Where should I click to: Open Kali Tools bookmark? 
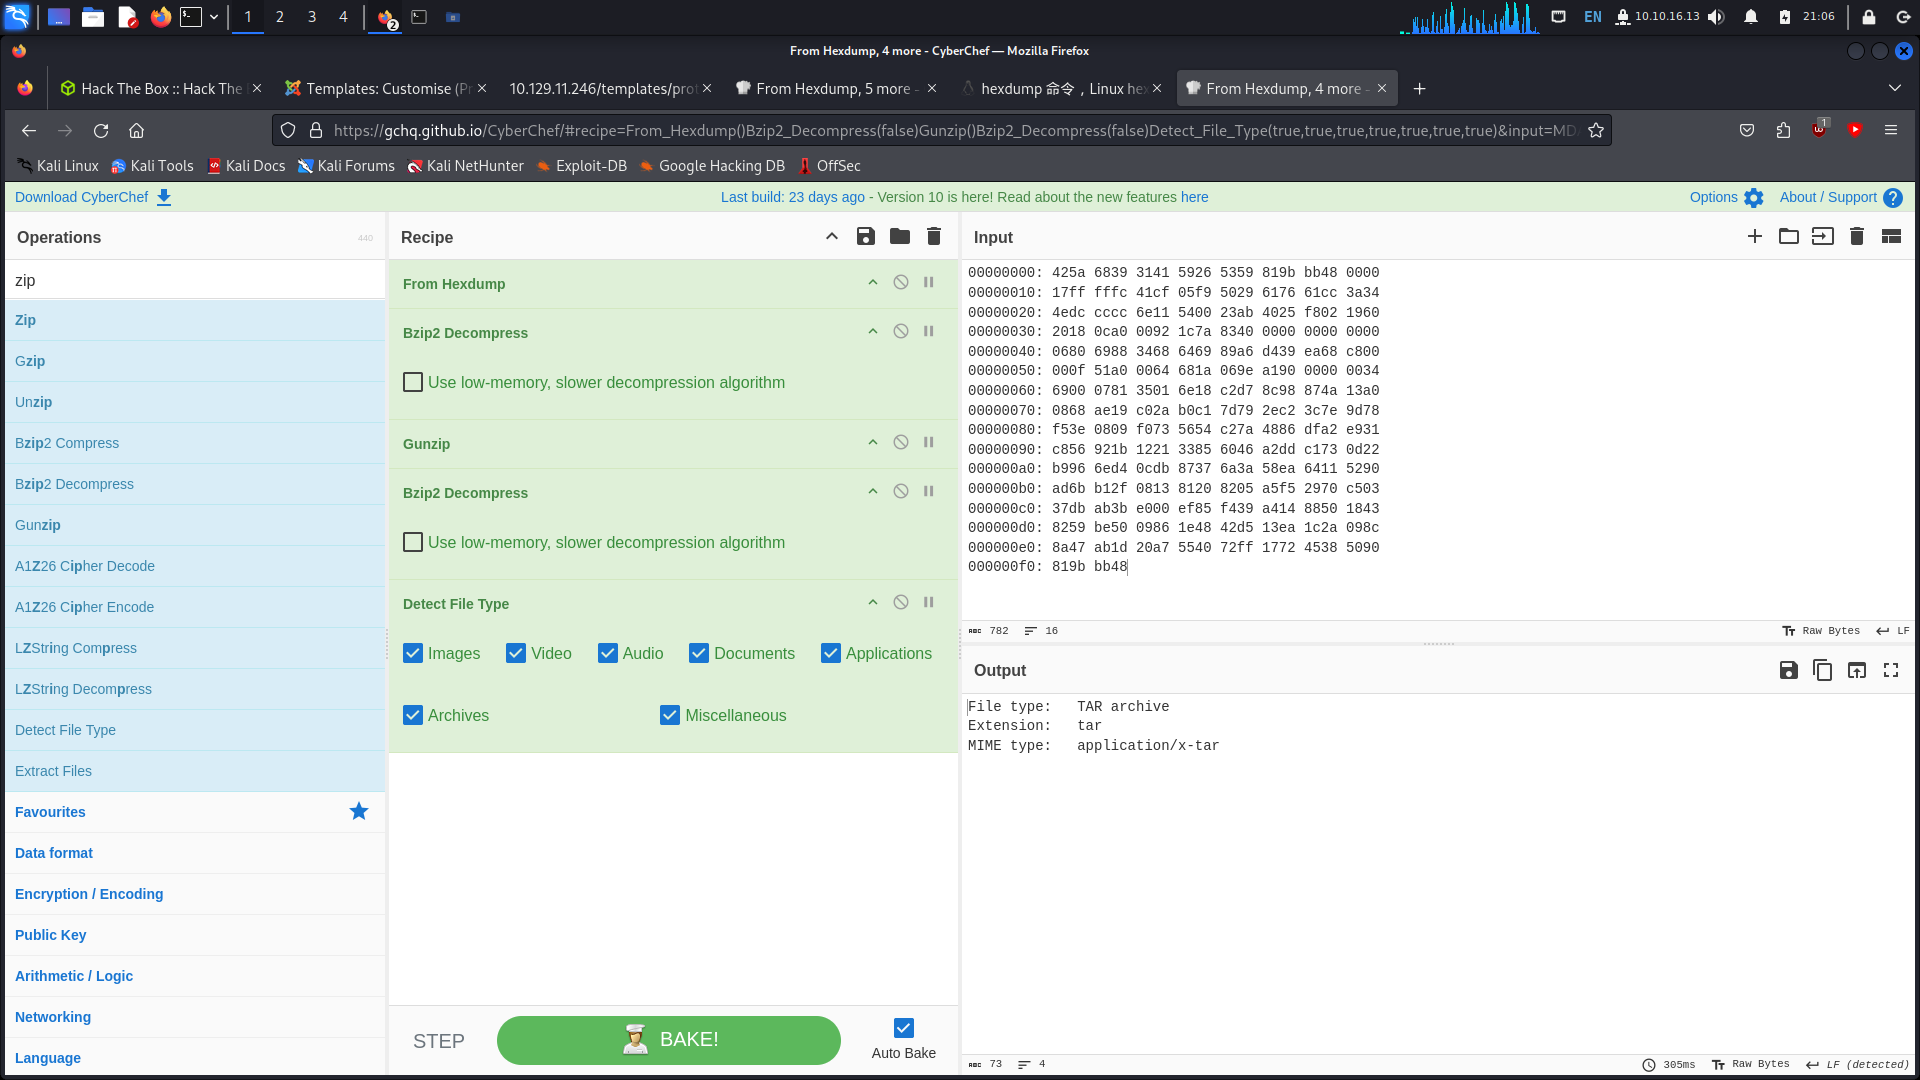152,166
